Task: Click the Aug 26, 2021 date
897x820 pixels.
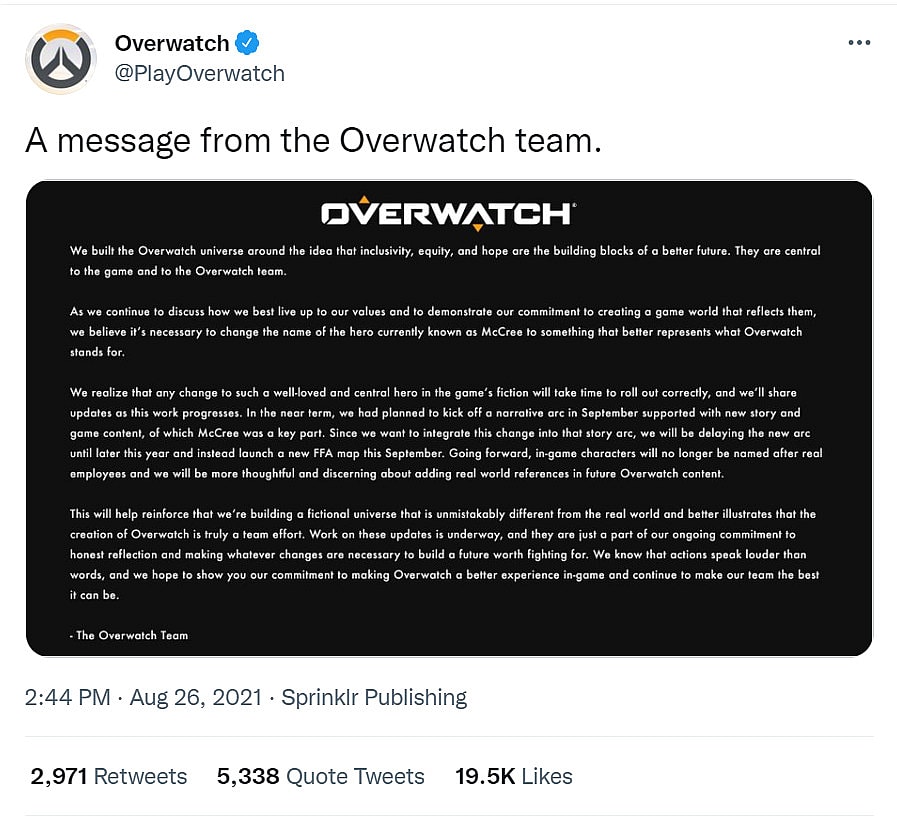Action: click(195, 697)
